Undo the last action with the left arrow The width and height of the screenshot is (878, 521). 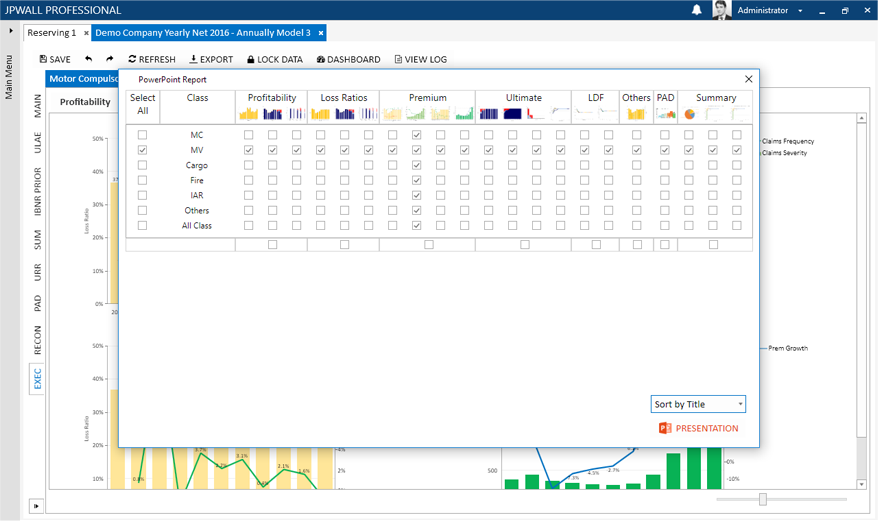(x=88, y=59)
